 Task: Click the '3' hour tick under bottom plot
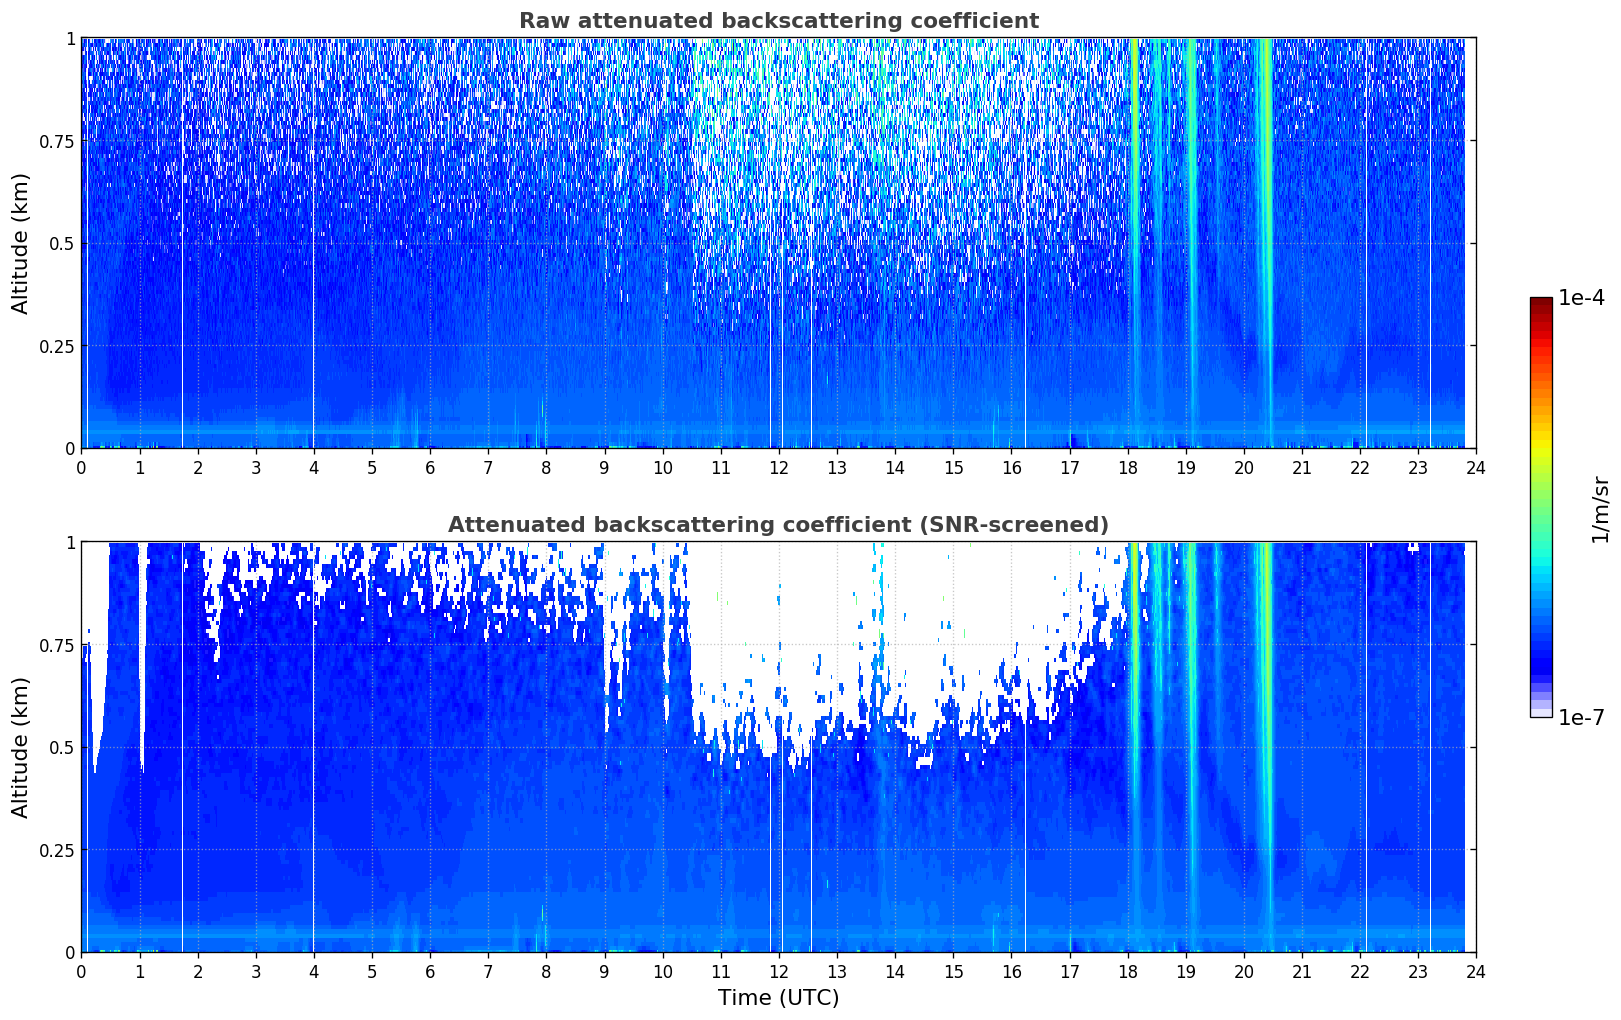pyautogui.click(x=256, y=971)
